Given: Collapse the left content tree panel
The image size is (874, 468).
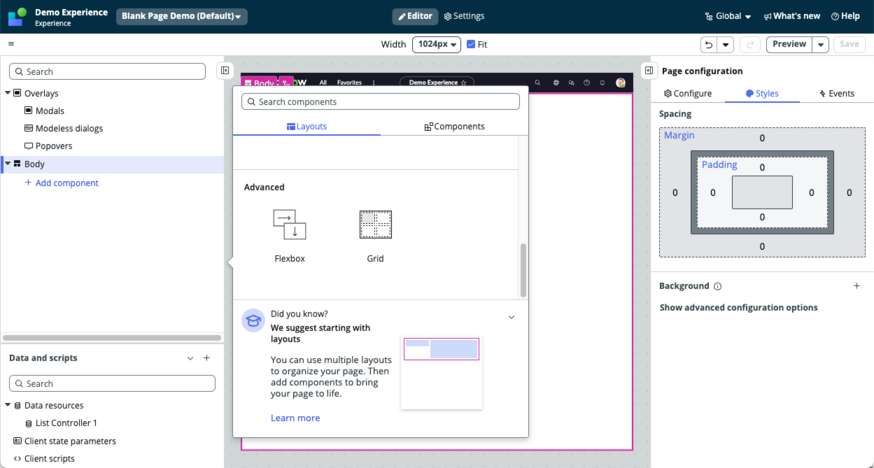Looking at the screenshot, I should [225, 70].
